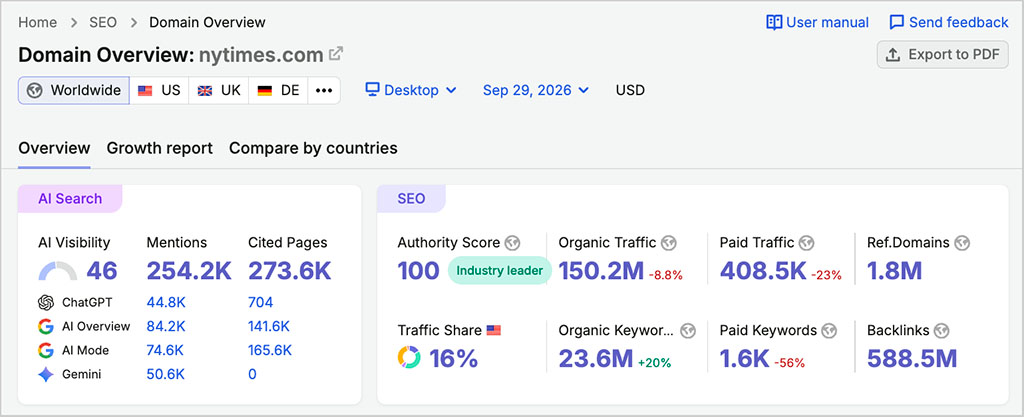1024x417 pixels.
Task: Click the Export to PDF button
Action: tap(943, 55)
